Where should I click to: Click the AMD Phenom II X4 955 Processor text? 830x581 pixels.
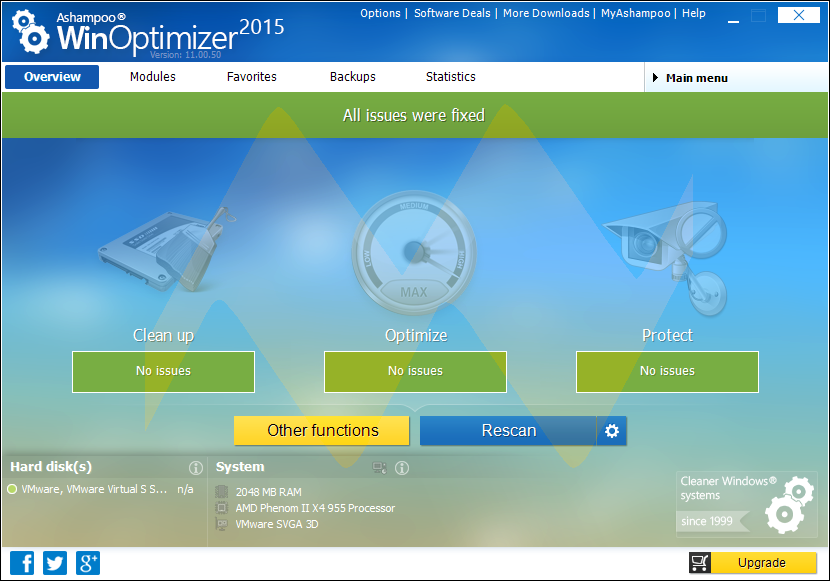tap(315, 508)
